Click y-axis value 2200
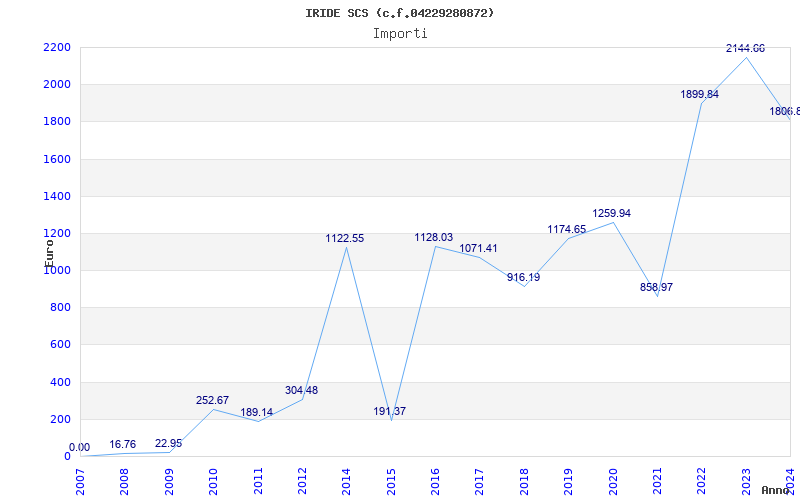 tap(57, 47)
